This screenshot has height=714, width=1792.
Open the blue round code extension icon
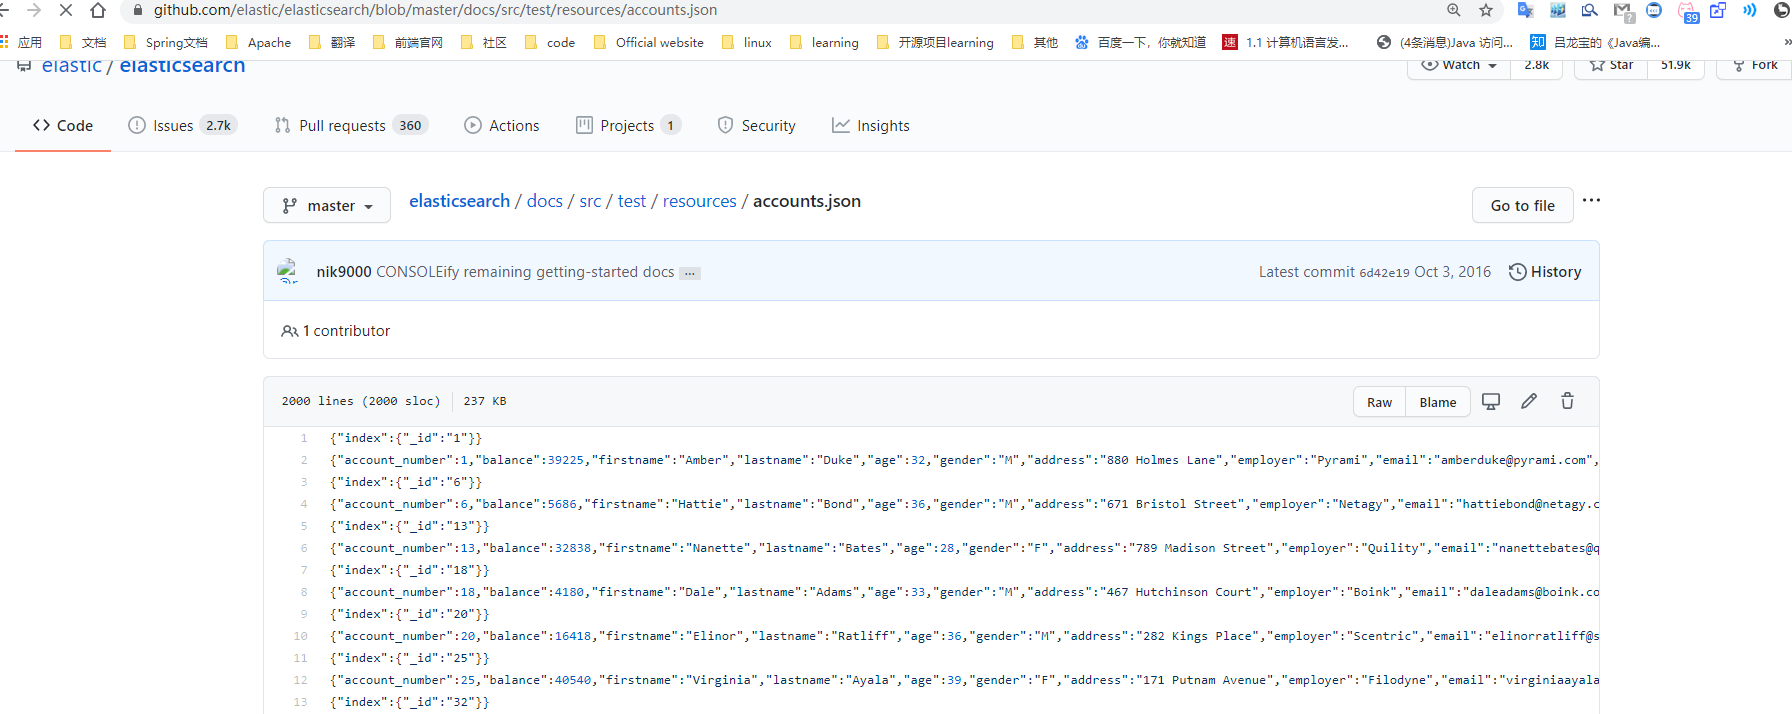point(1654,10)
